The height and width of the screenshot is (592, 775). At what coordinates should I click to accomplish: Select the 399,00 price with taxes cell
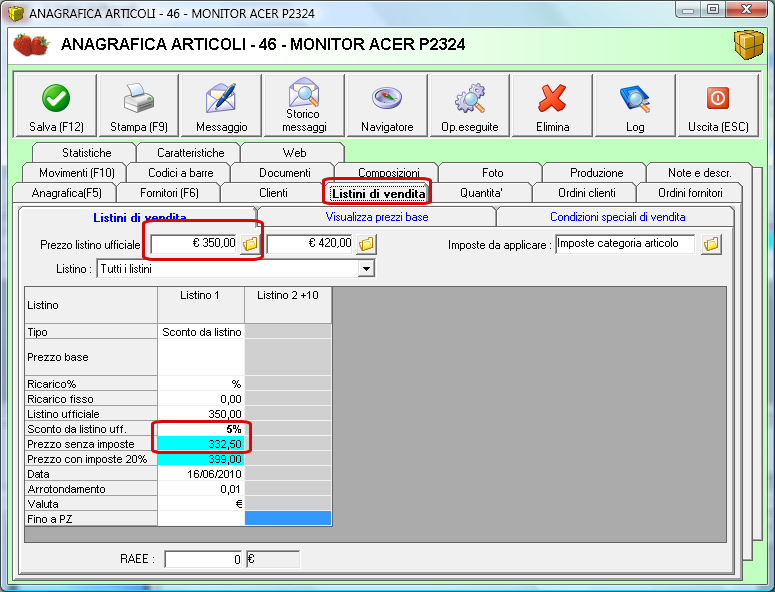click(x=201, y=459)
